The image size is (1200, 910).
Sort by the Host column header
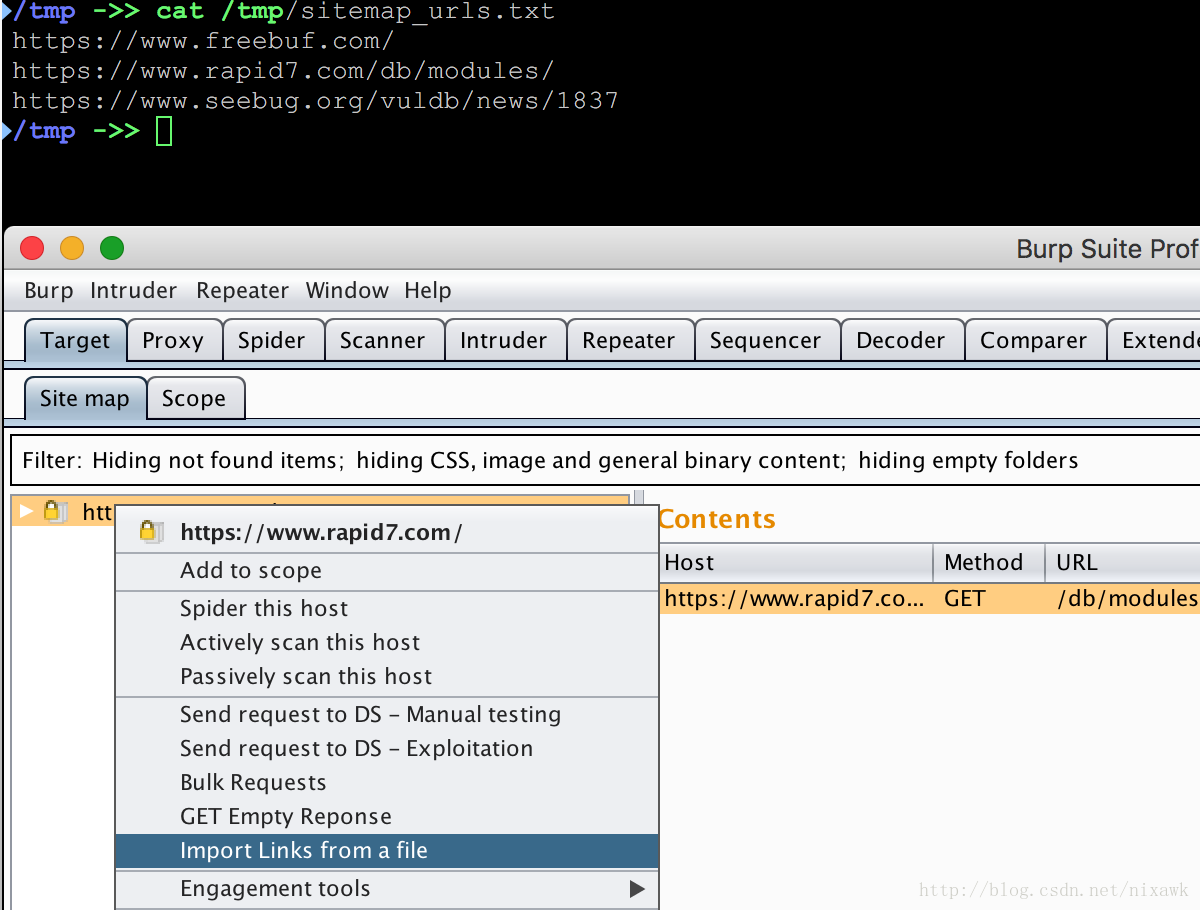(x=796, y=562)
